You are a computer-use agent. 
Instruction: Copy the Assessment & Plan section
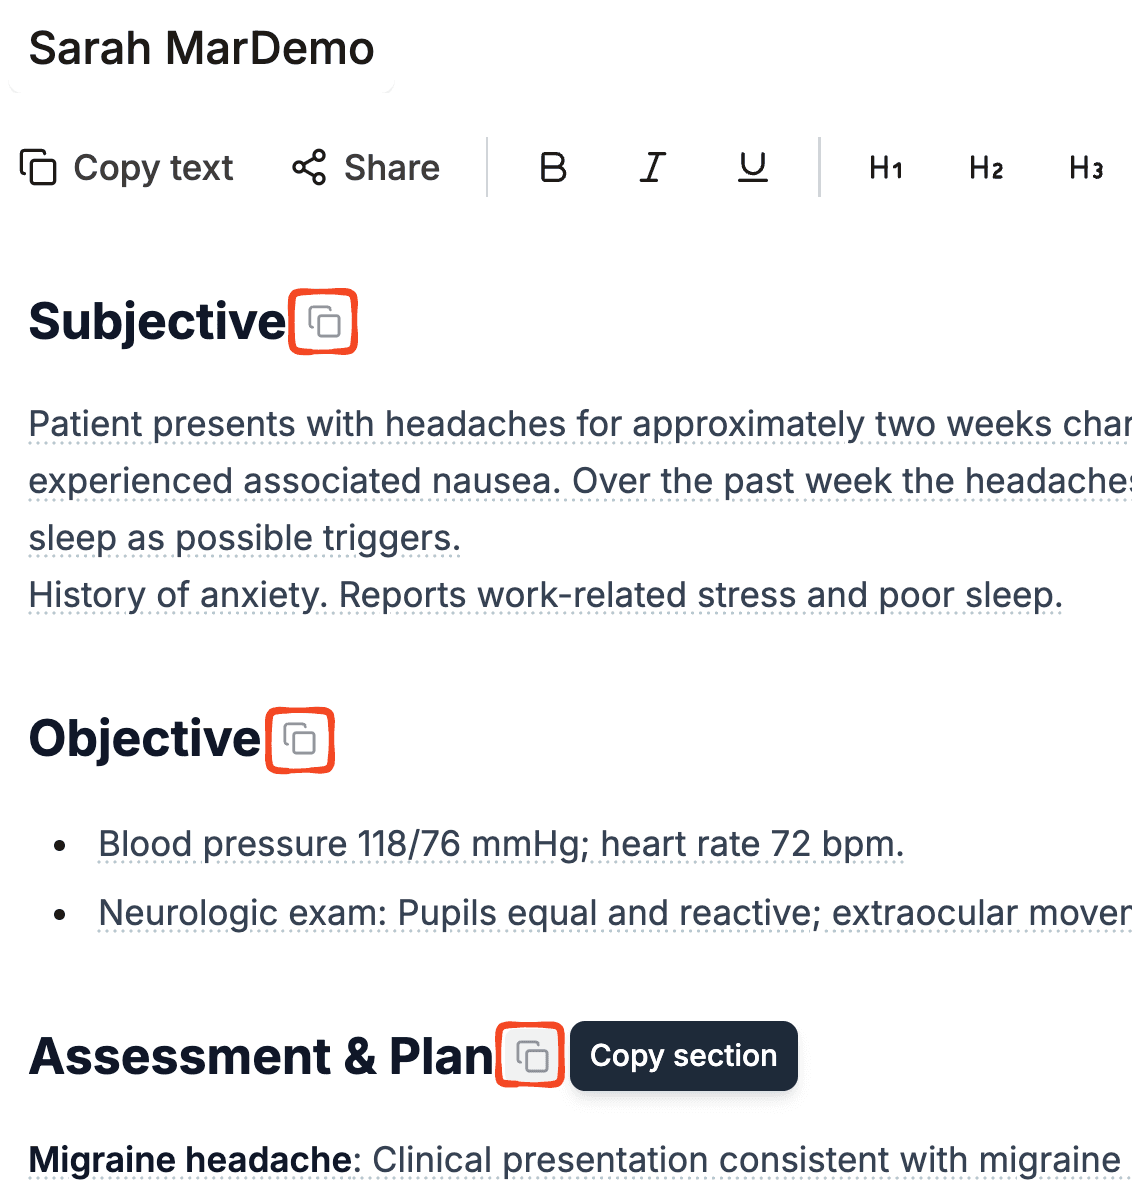coord(531,1056)
